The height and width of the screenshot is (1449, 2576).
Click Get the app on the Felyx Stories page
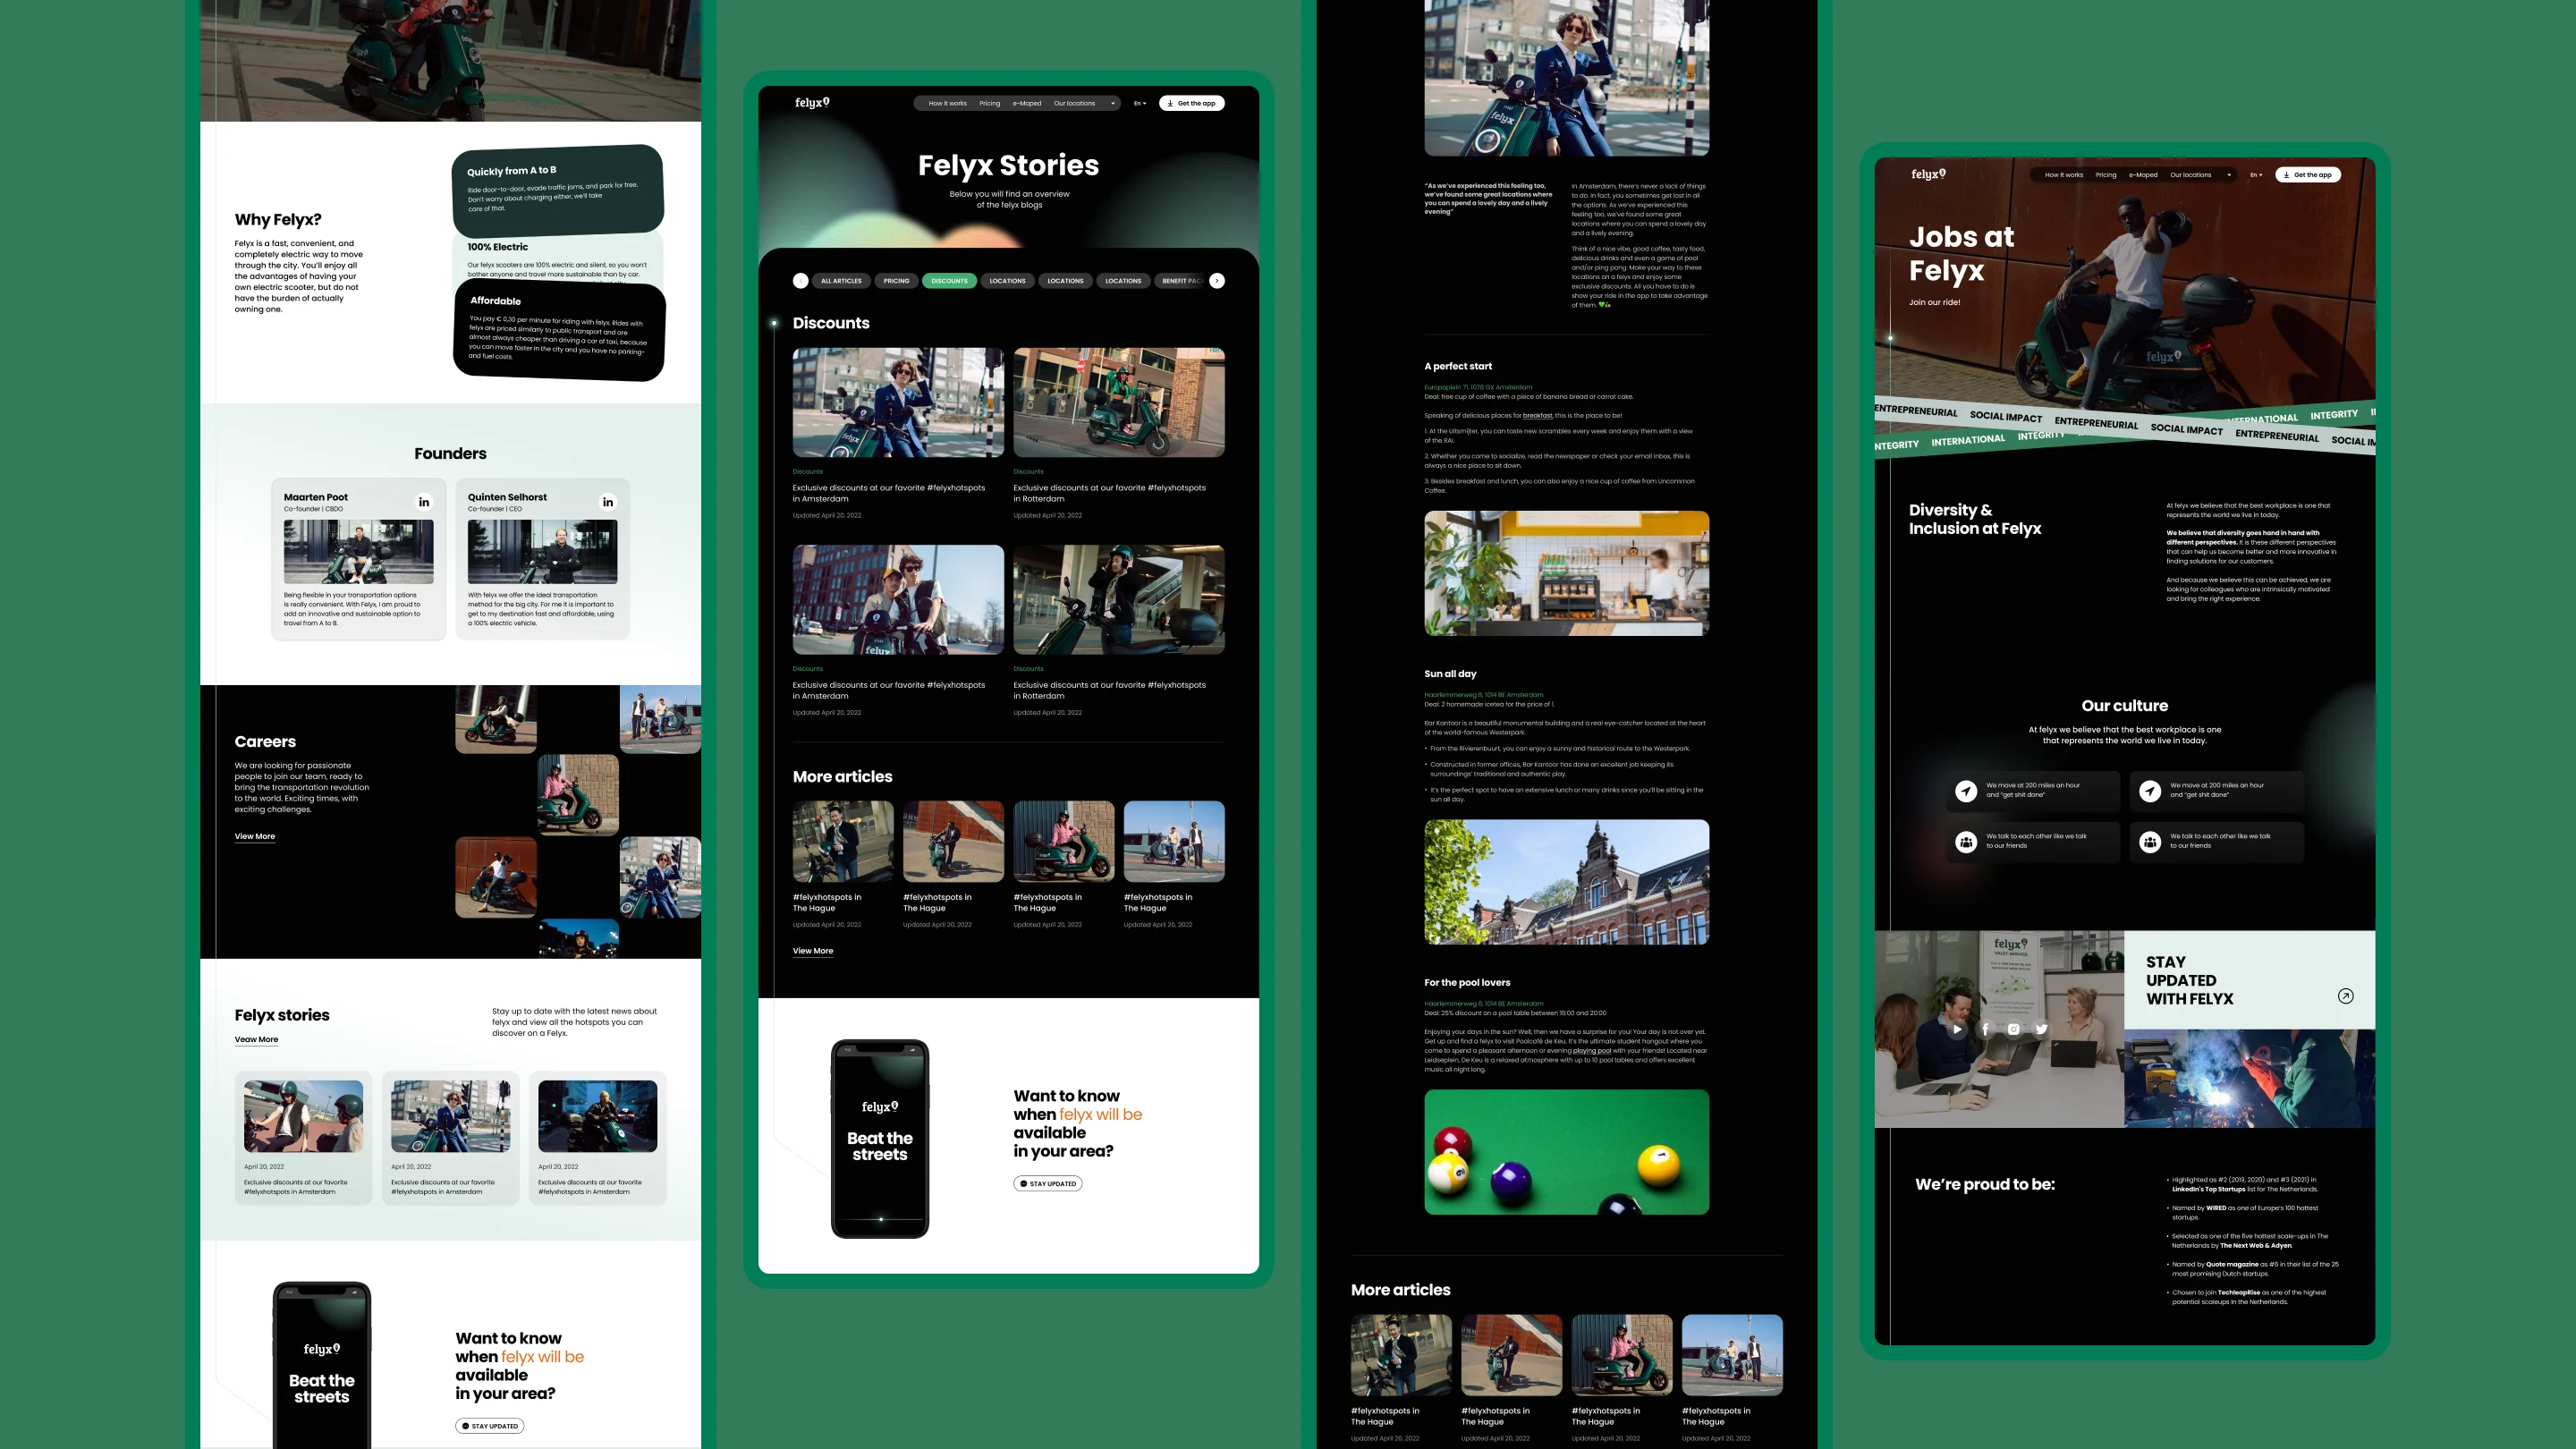pos(1192,103)
